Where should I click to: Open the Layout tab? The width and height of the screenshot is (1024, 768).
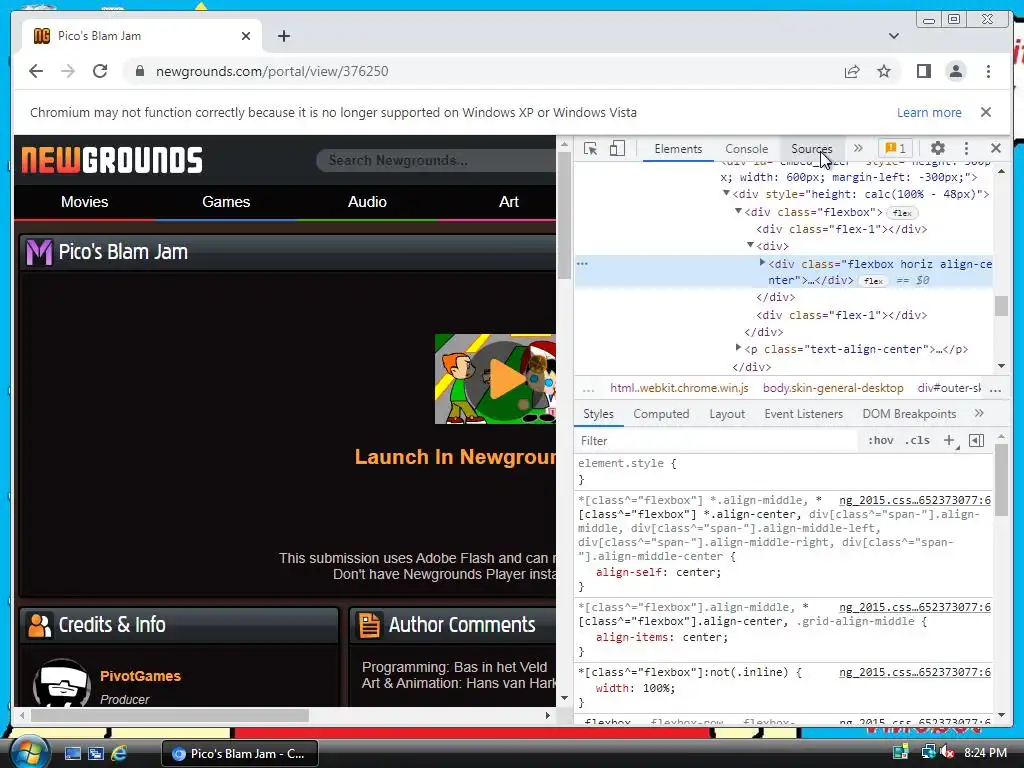point(727,414)
